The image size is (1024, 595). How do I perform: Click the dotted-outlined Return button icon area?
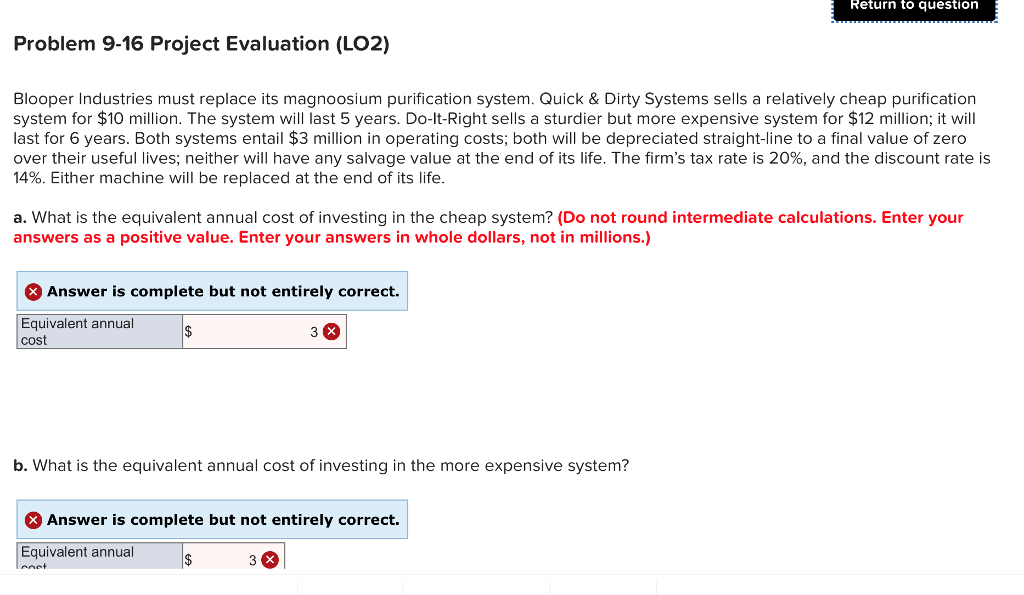(x=913, y=9)
